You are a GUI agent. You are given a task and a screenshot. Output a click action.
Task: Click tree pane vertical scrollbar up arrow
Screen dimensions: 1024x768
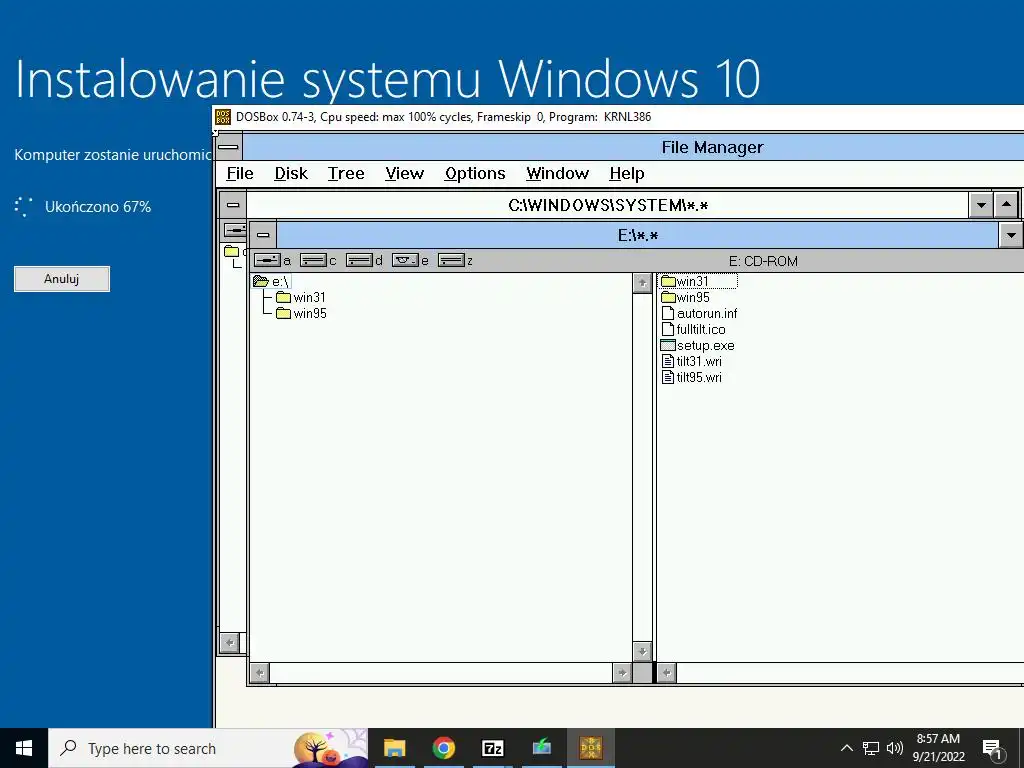[x=642, y=283]
